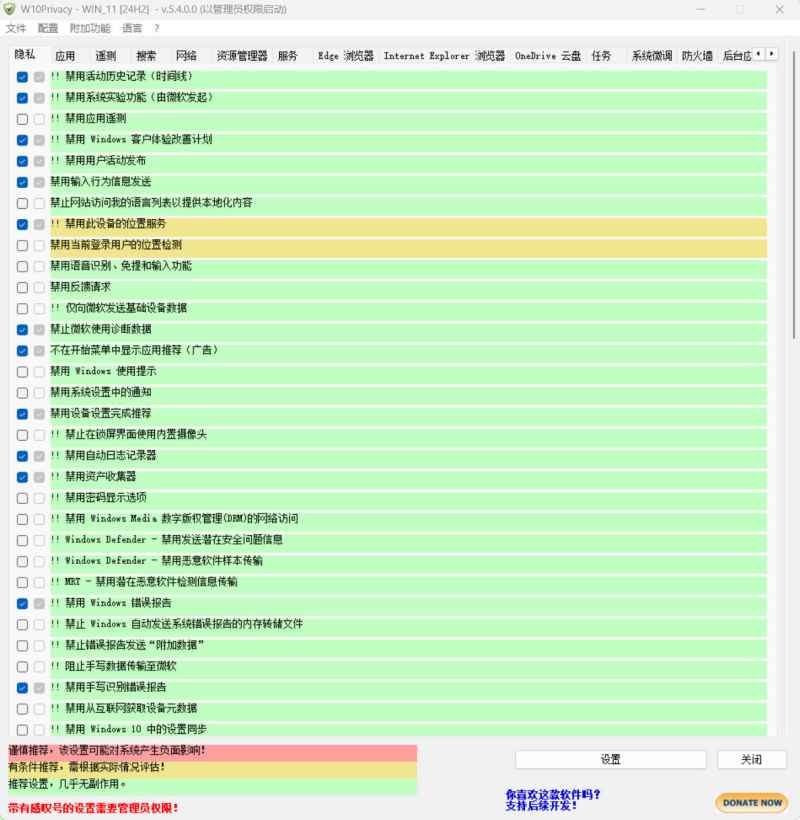Check MRT 禁用潜在恶意软件检测信息传输 checkbox

pyautogui.click(x=22, y=583)
